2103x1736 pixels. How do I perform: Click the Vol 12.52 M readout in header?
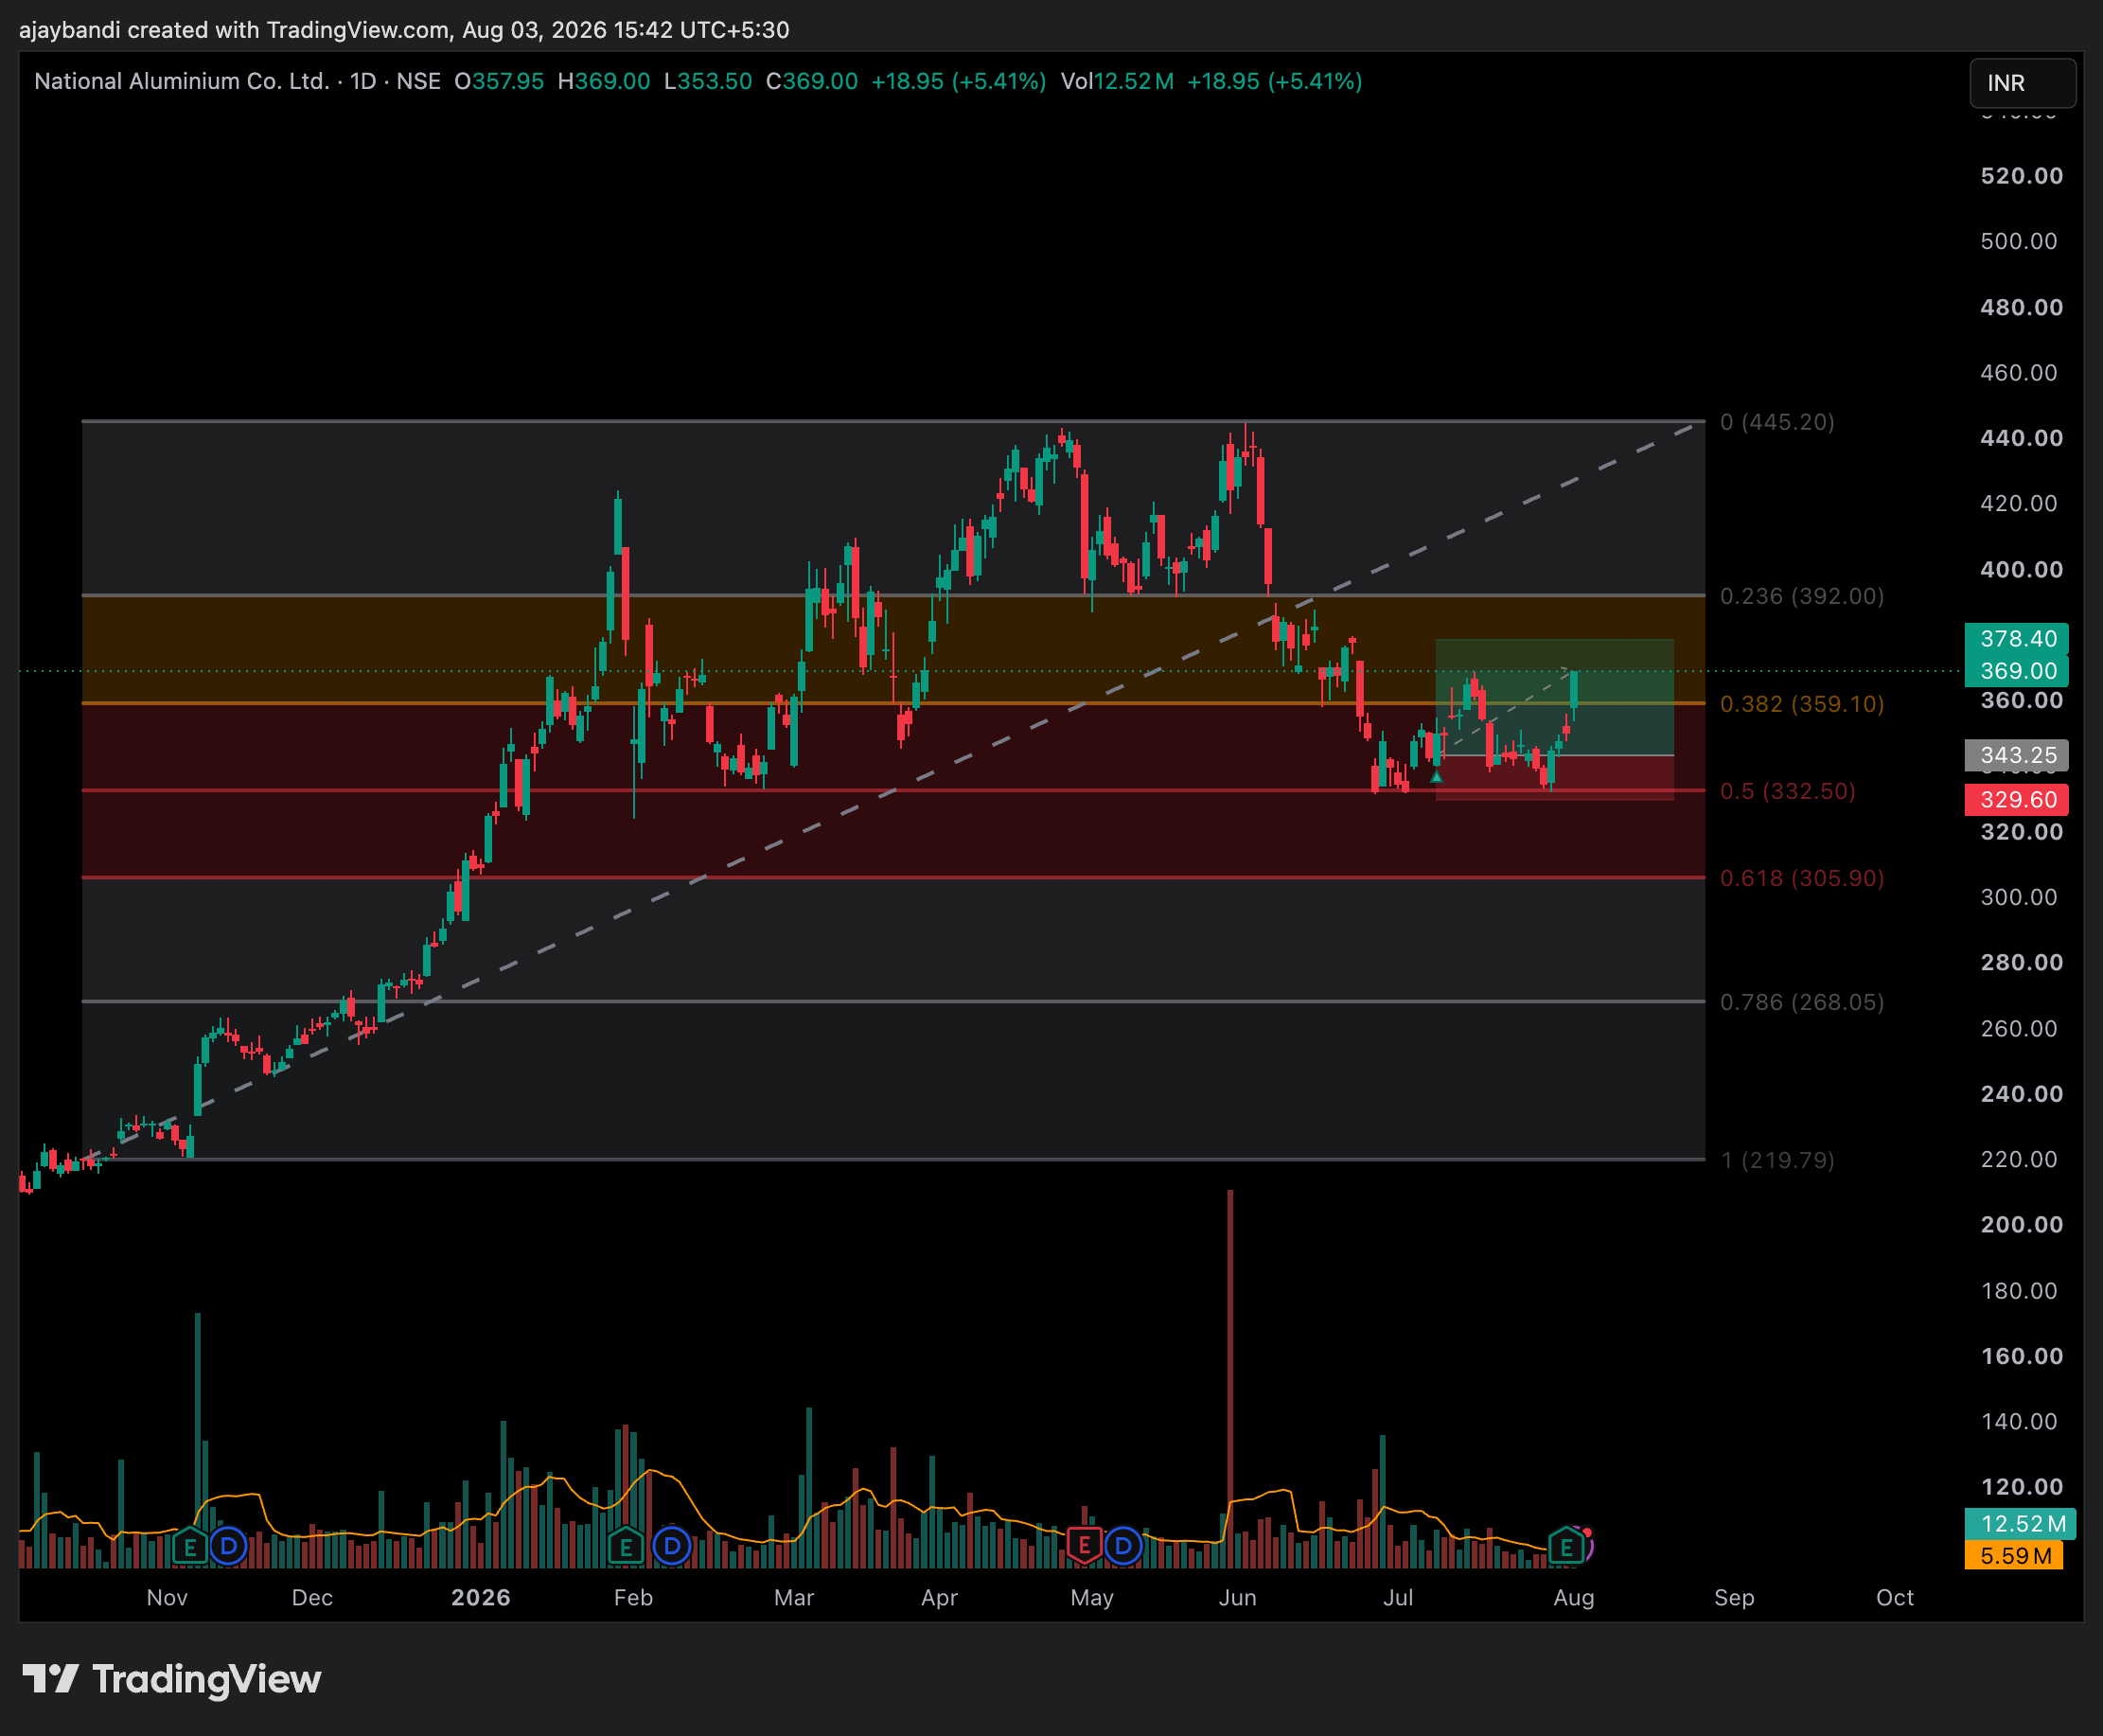[x=1117, y=81]
